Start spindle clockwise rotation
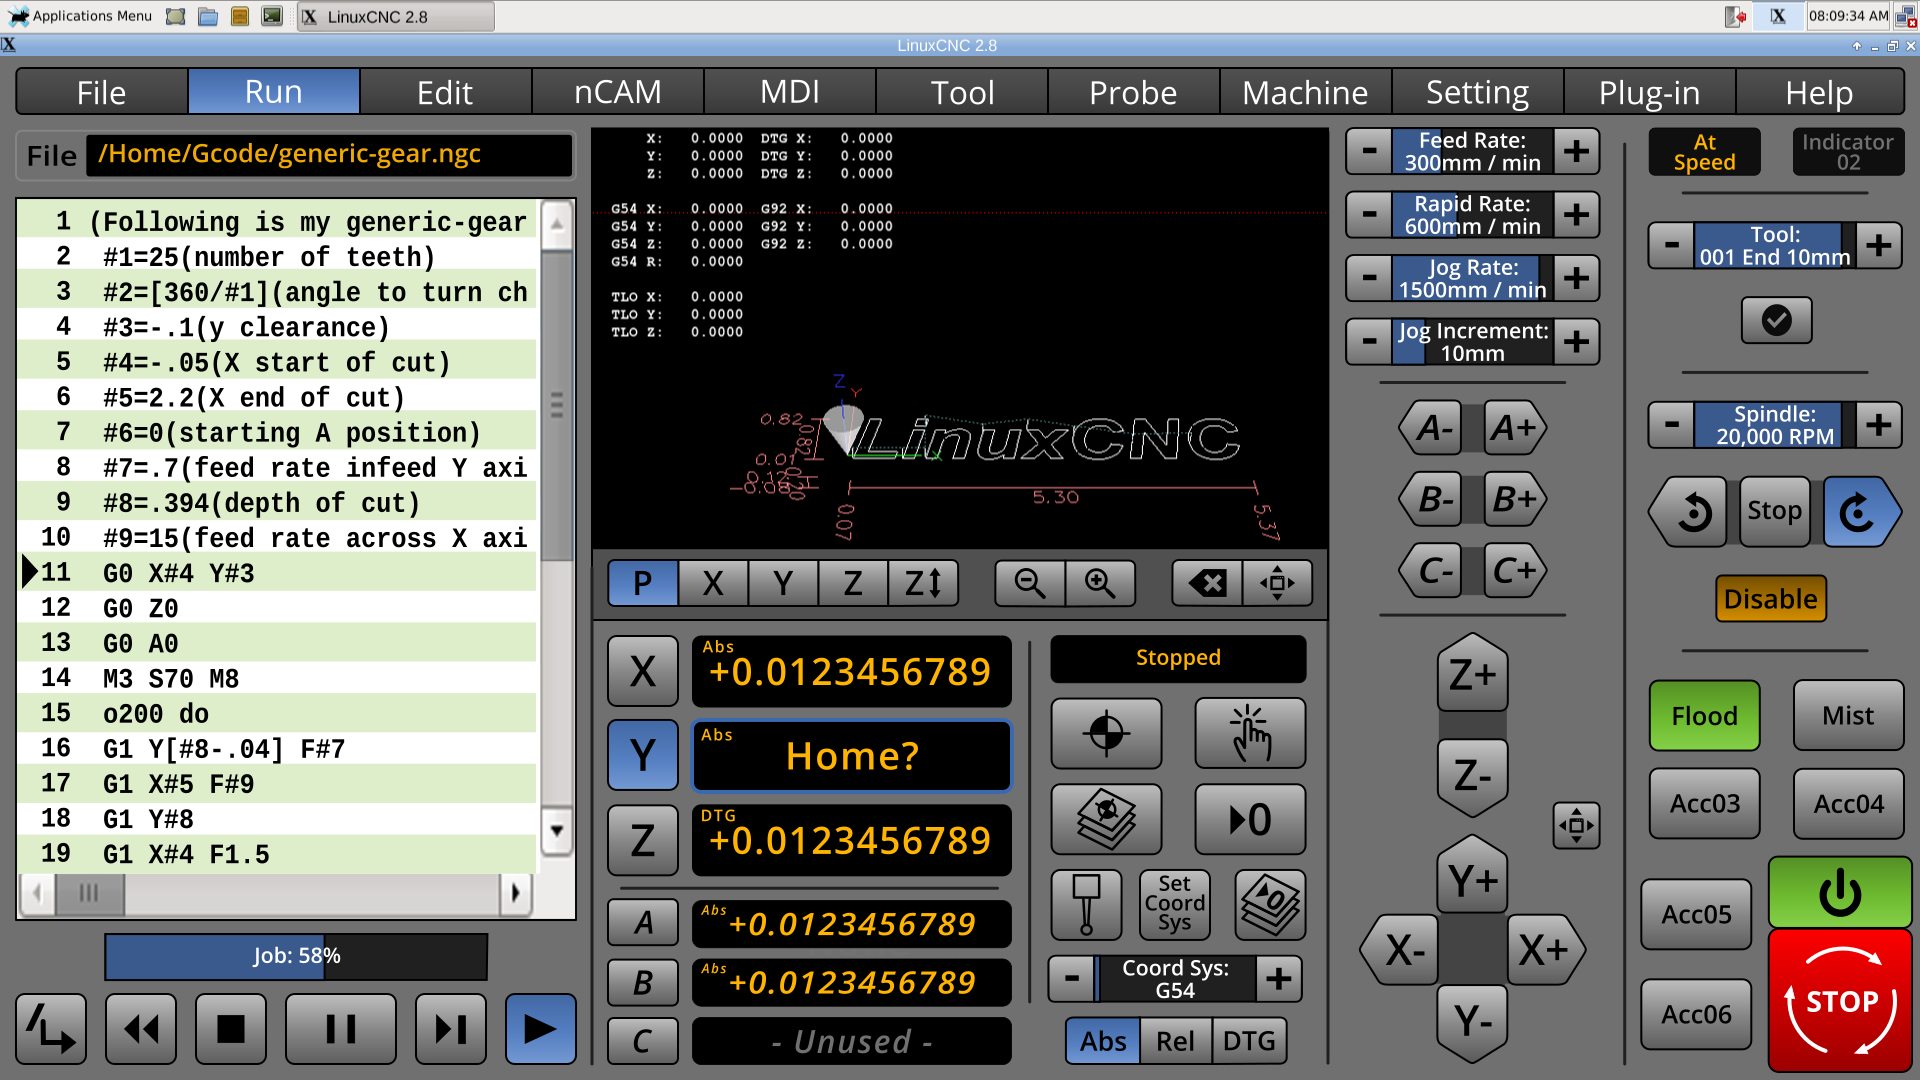The image size is (1920, 1080). tap(1860, 512)
